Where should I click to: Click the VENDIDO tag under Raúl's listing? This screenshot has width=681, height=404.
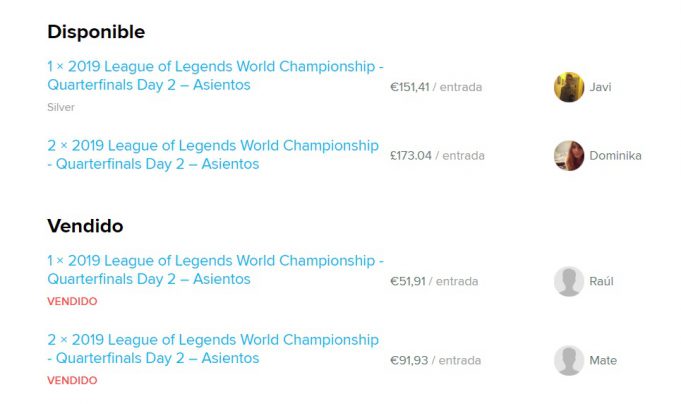click(x=72, y=301)
